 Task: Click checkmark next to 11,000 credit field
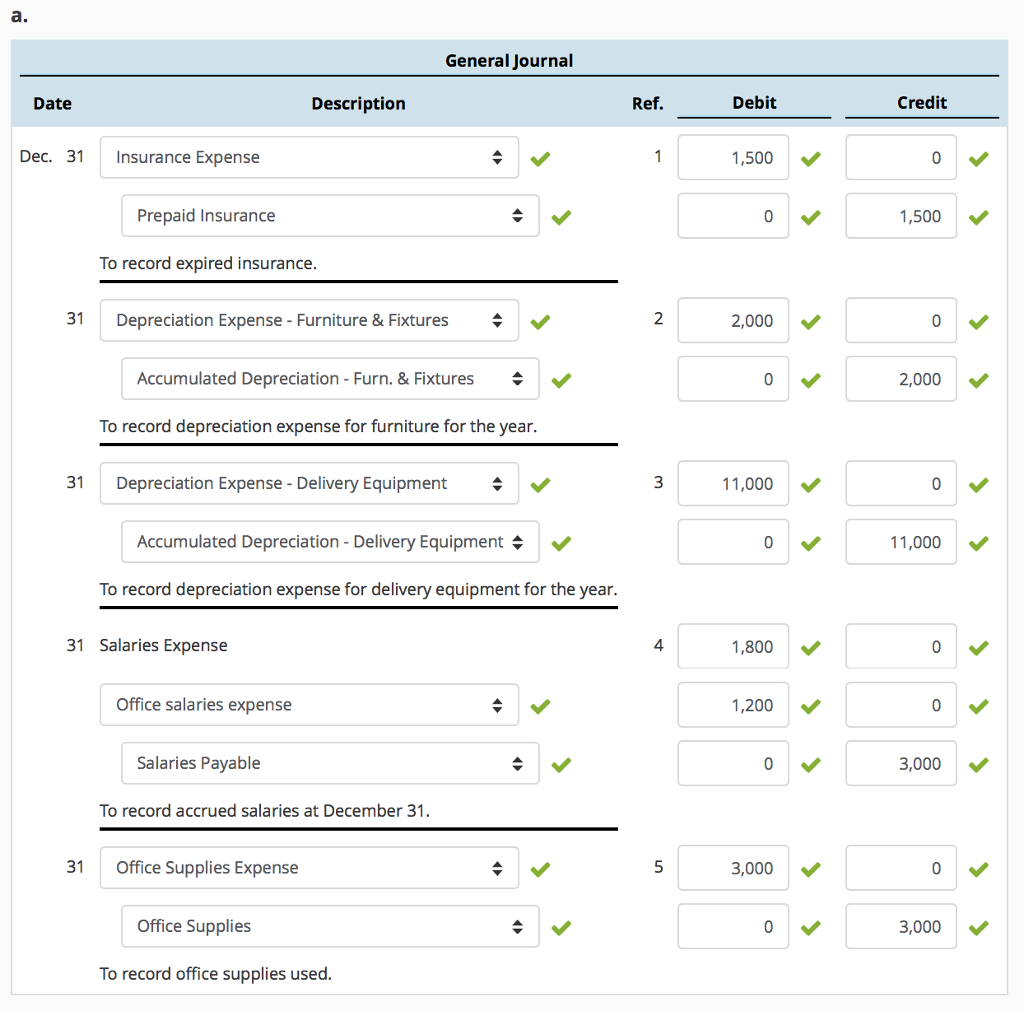coord(978,542)
